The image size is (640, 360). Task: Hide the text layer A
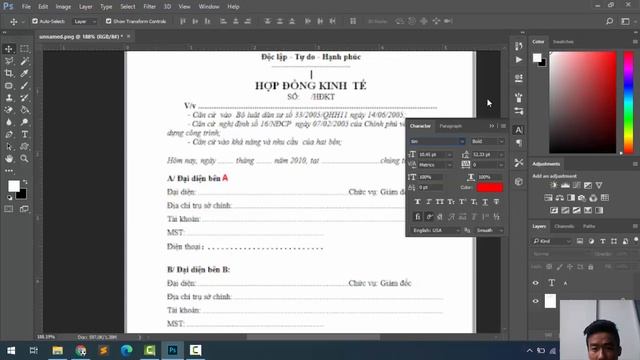536,283
